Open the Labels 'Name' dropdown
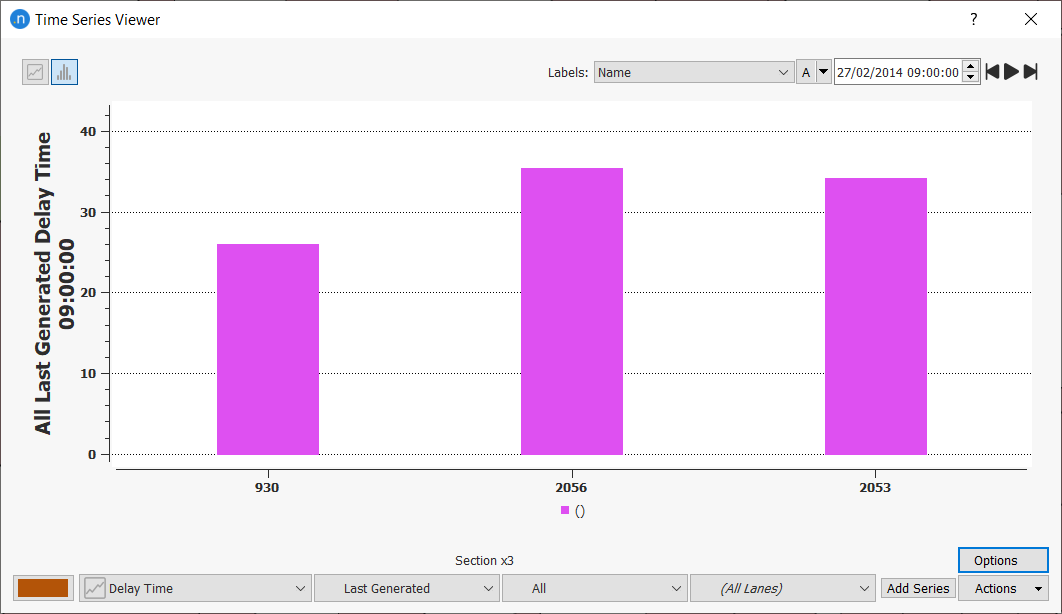The height and width of the screenshot is (614, 1062). 693,72
